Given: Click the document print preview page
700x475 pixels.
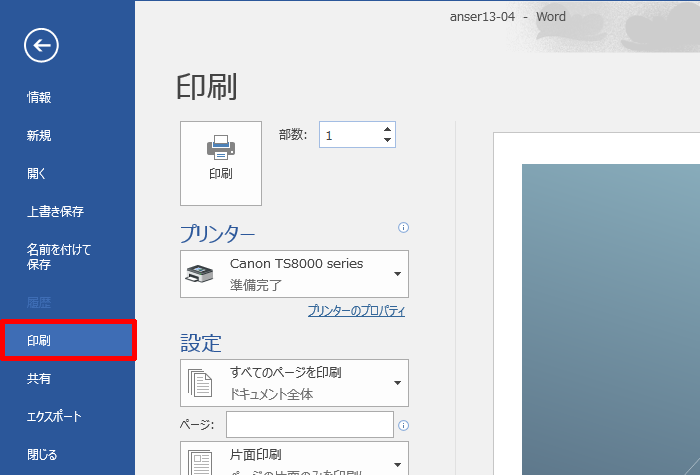Looking at the screenshot, I should pyautogui.click(x=597, y=304).
